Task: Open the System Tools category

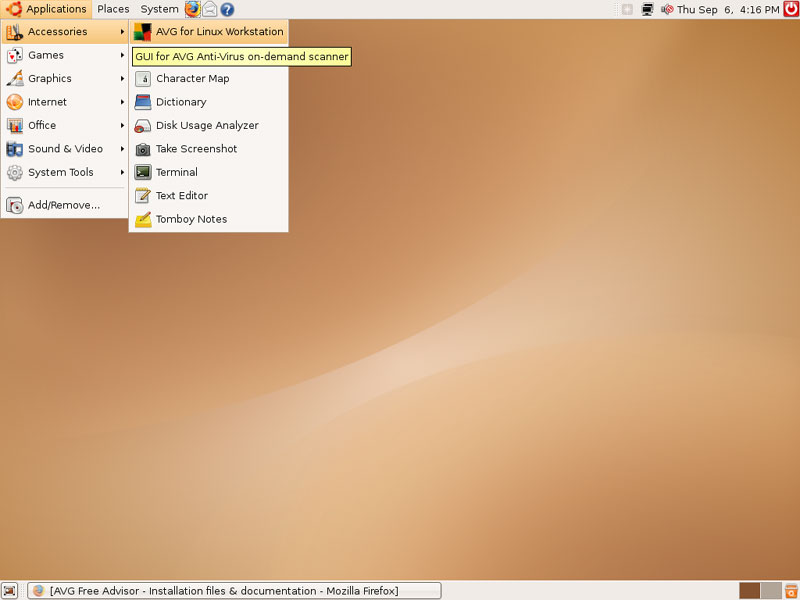Action: click(65, 172)
